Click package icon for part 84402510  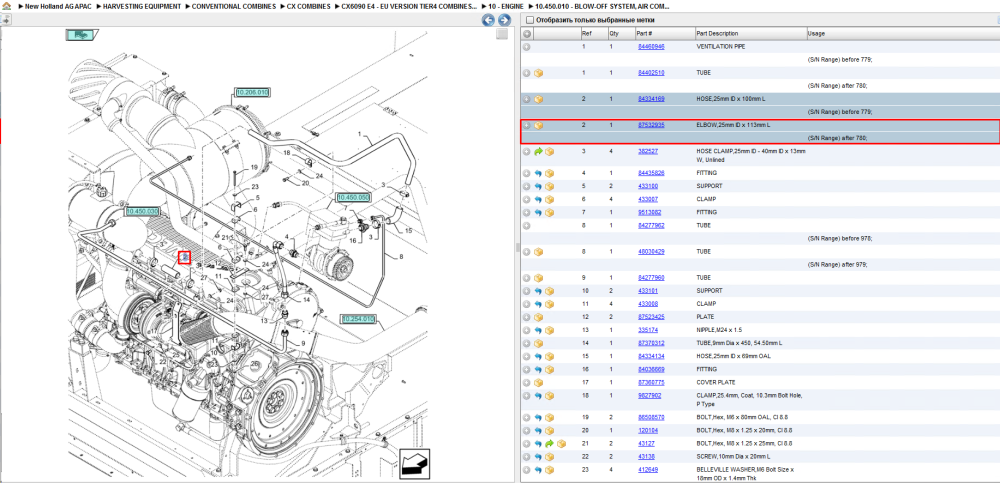538,73
